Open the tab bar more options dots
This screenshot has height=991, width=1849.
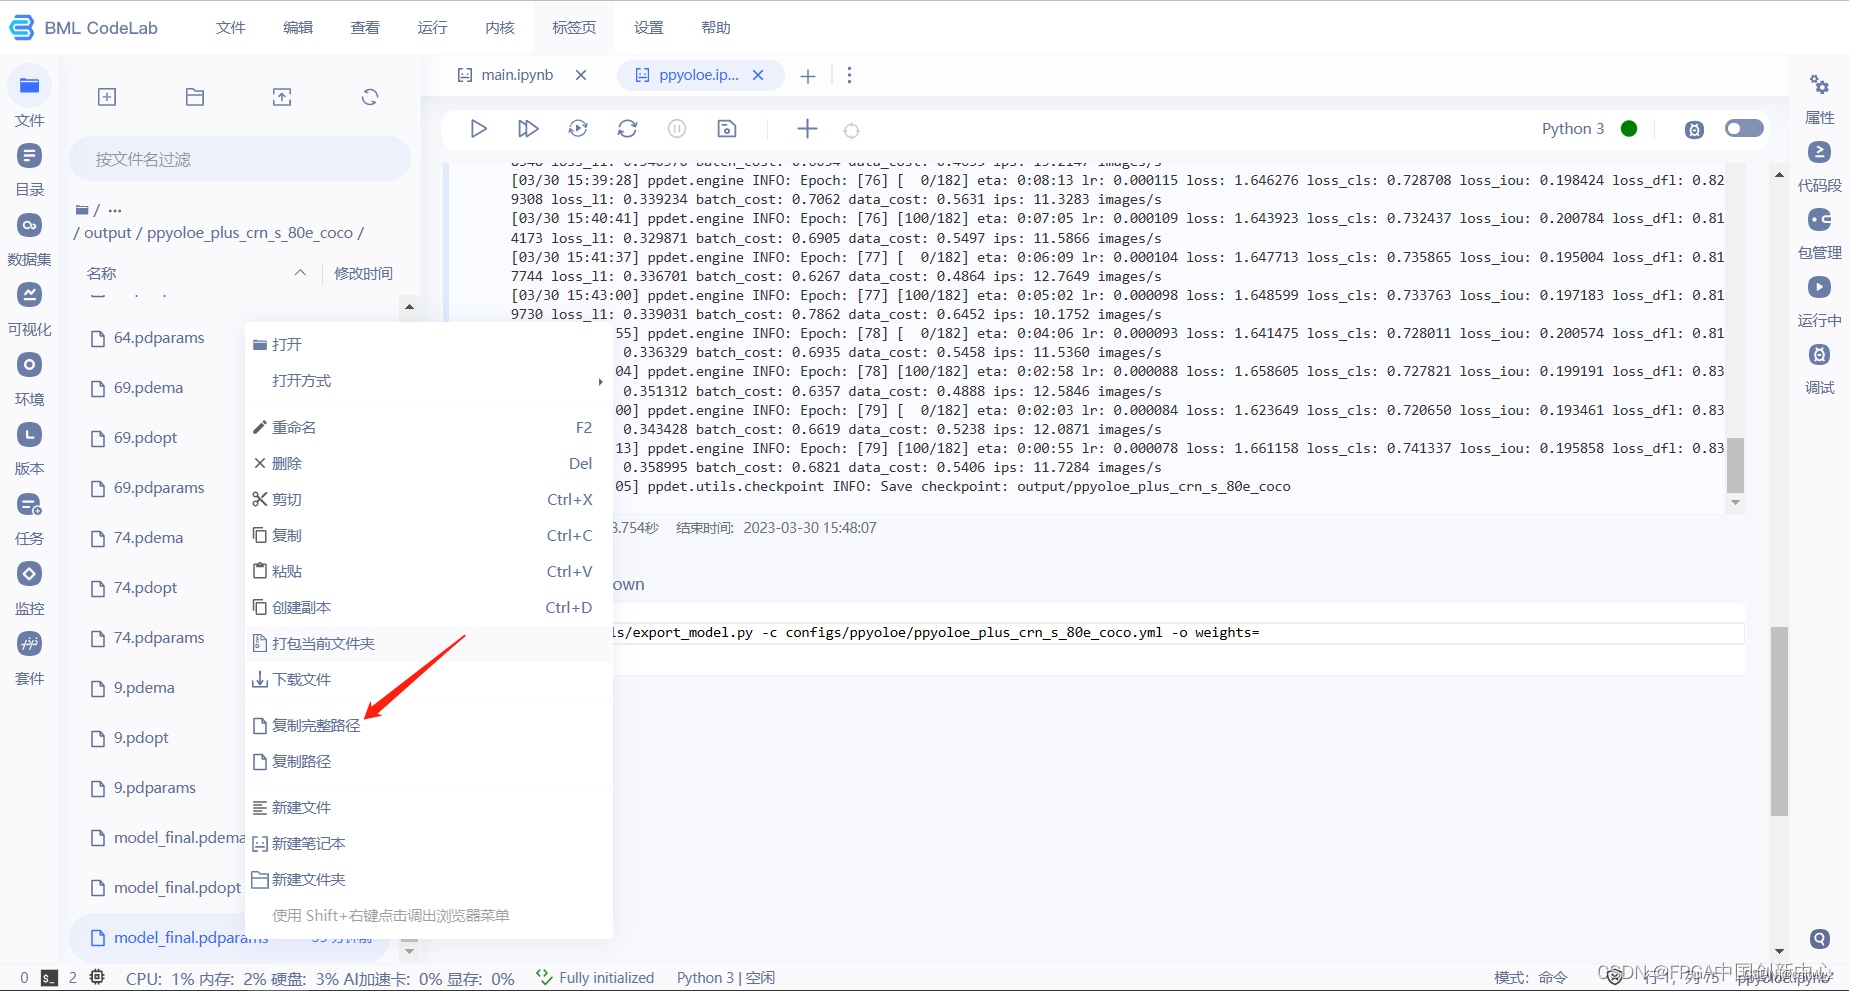(849, 75)
